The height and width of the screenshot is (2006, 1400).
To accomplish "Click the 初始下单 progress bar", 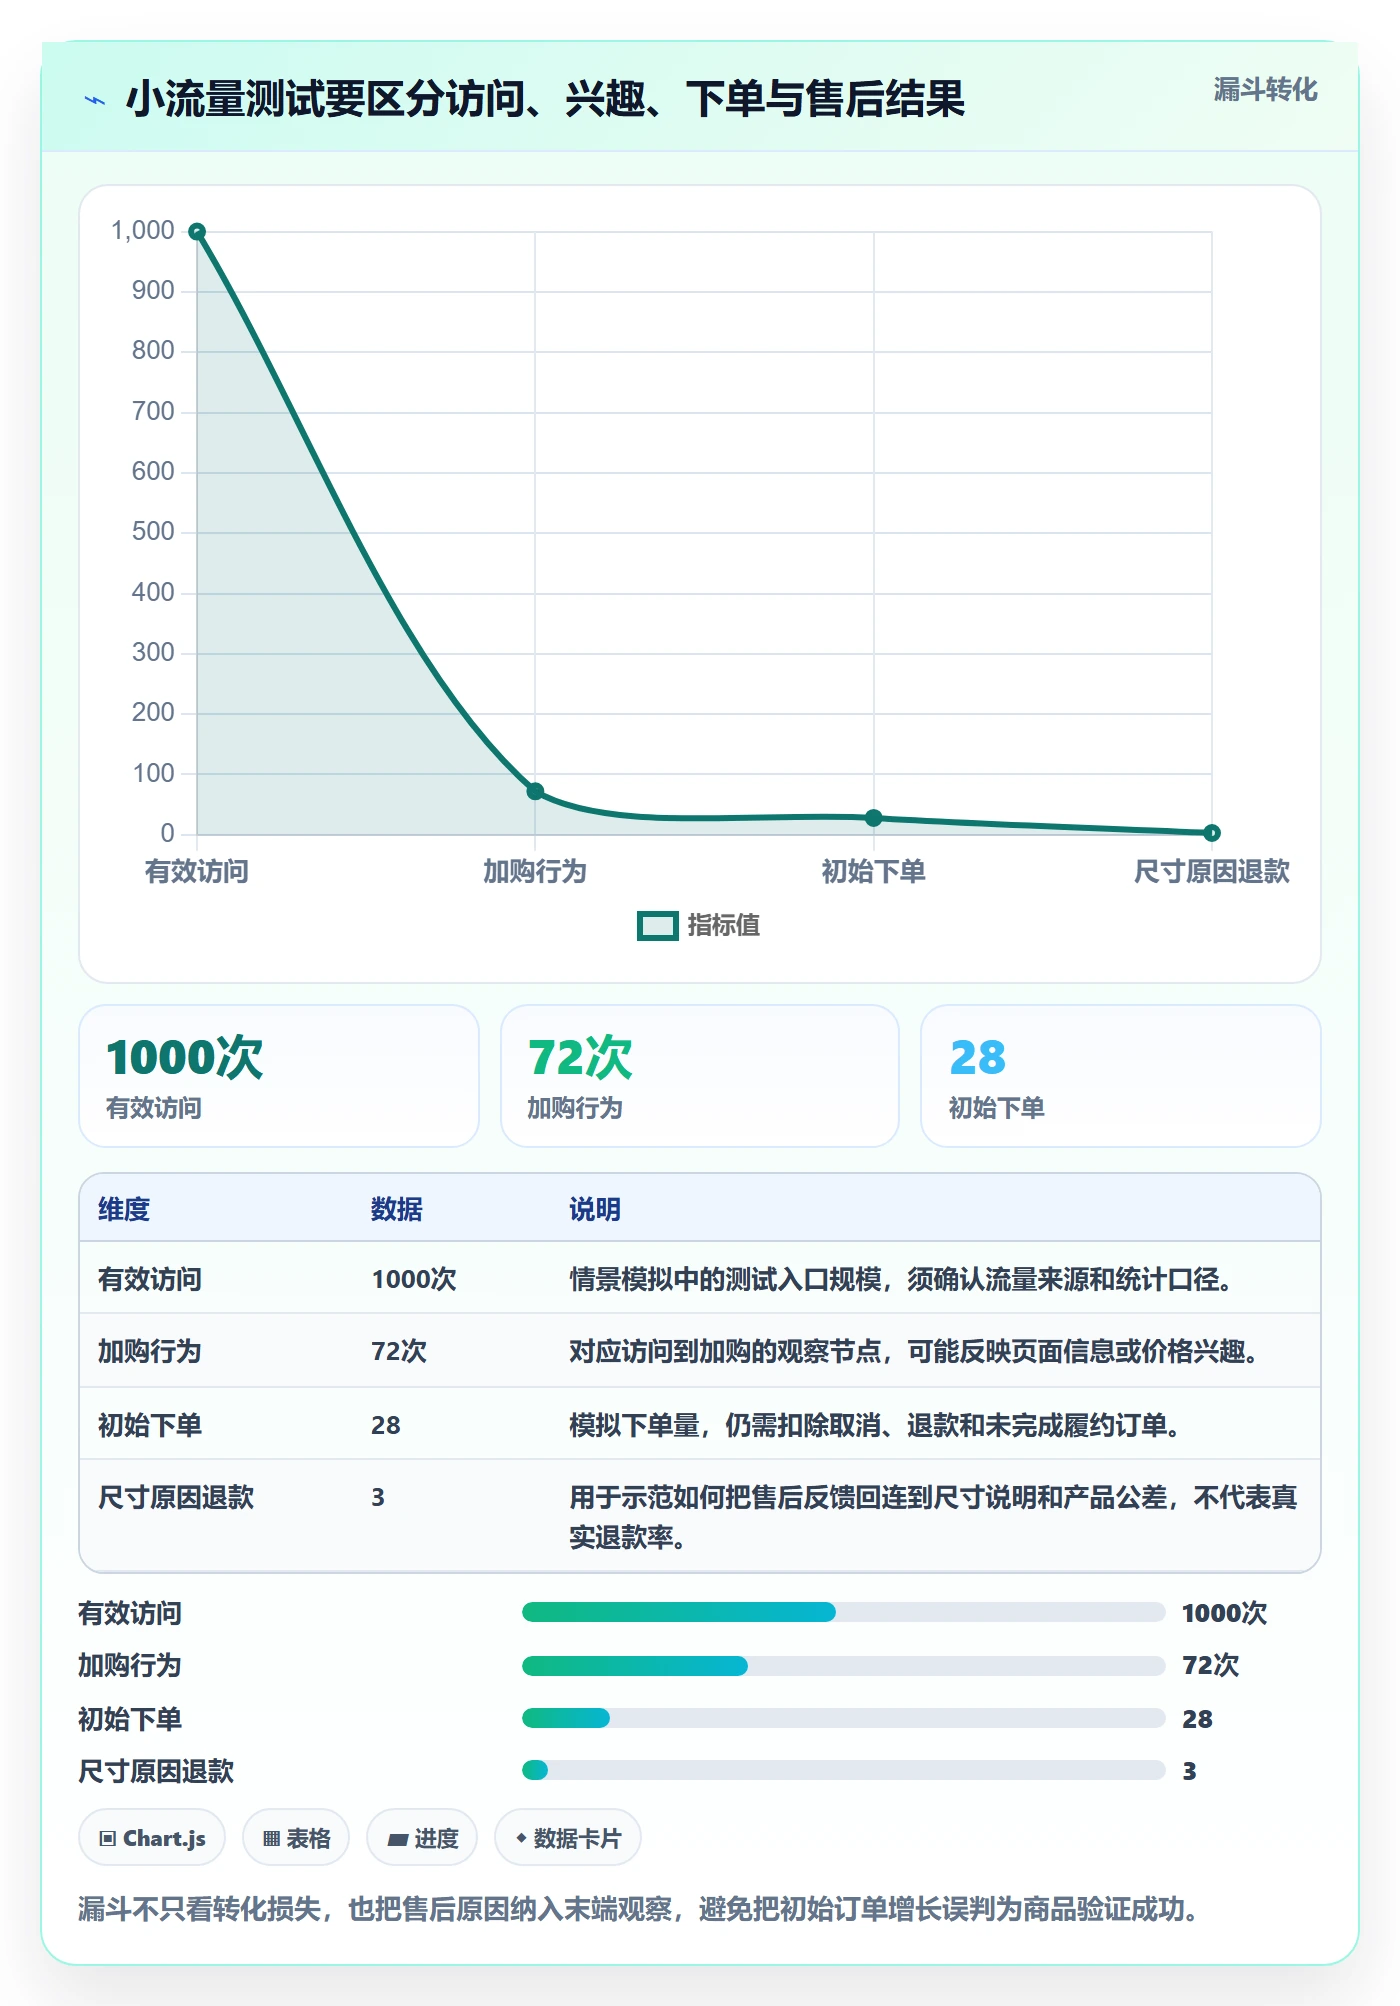I will tap(843, 1718).
